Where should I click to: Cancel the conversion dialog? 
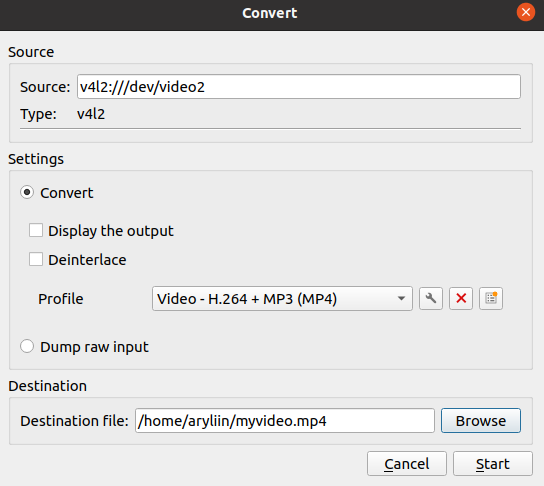click(407, 463)
